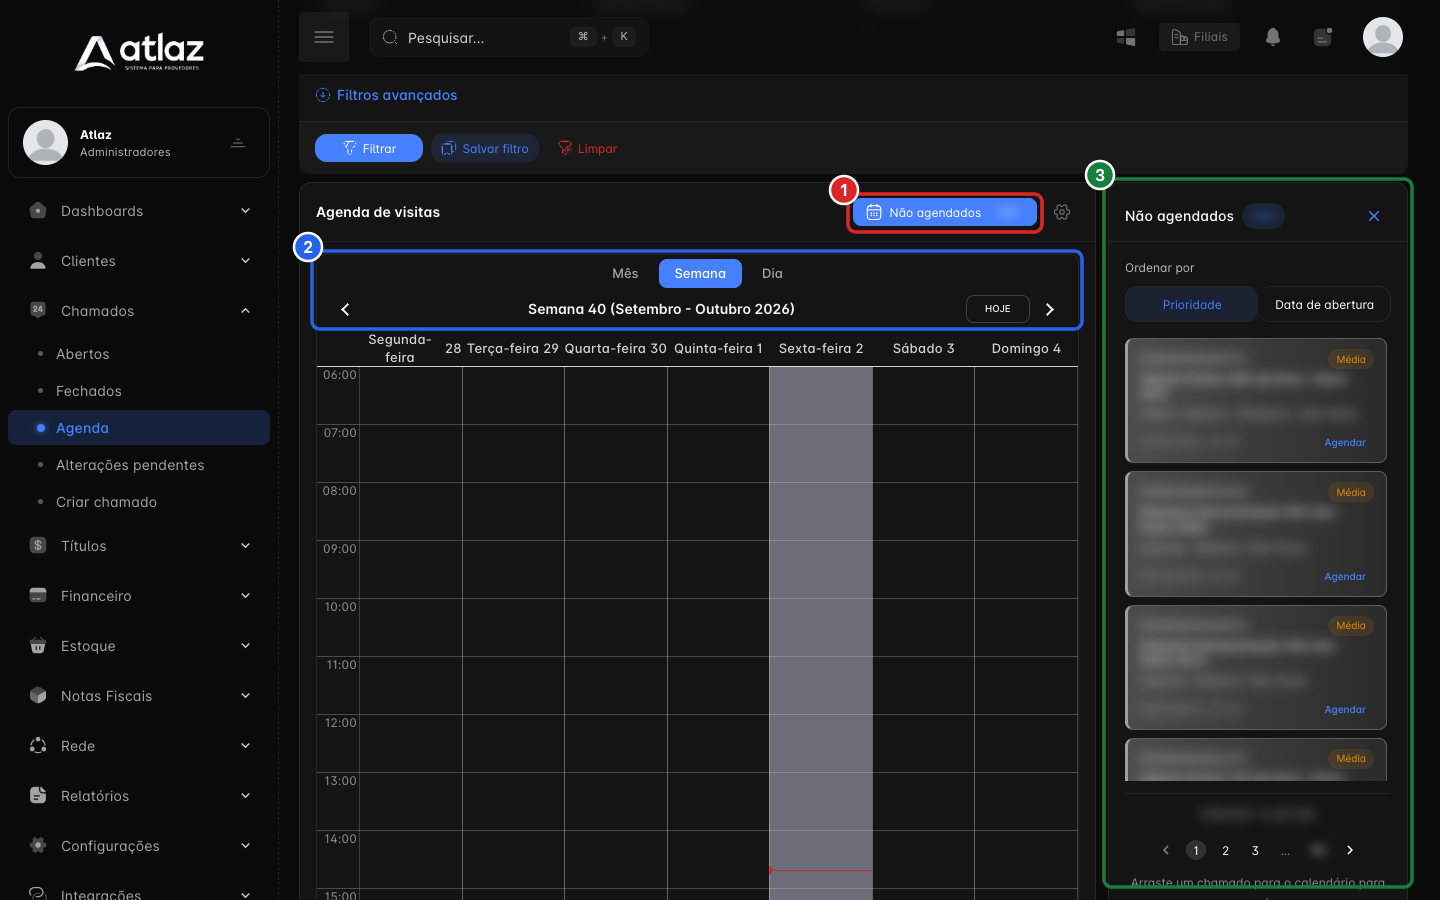
Task: Go to previous week arrow
Action: tap(345, 309)
